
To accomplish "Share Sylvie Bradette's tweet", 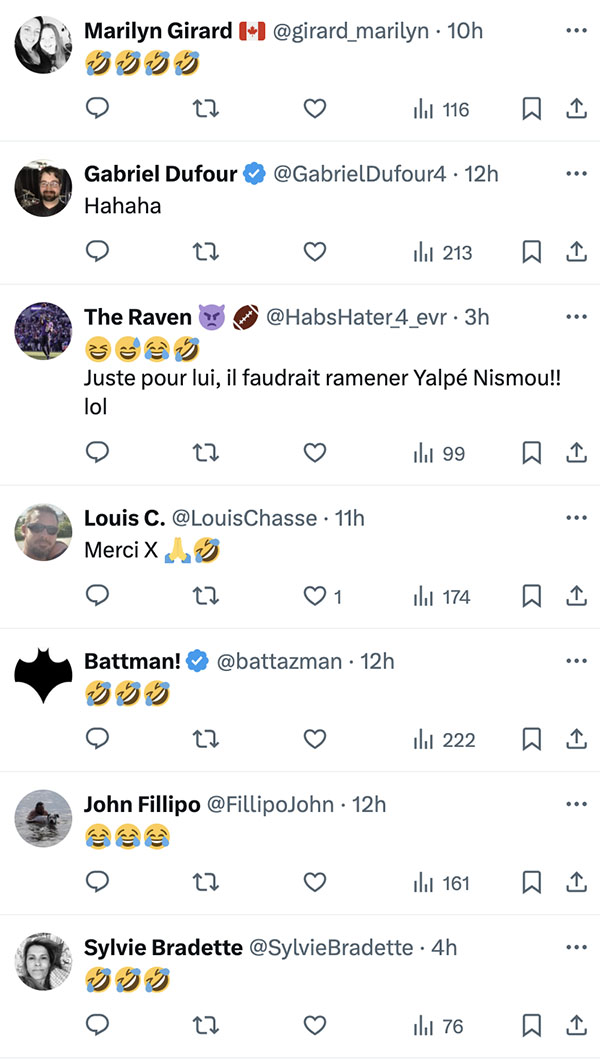I will [576, 1026].
